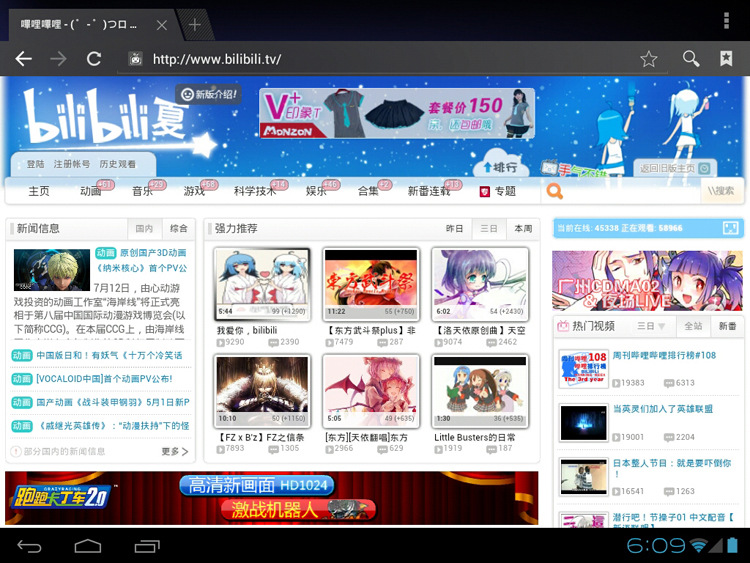The width and height of the screenshot is (750, 563).
Task: Tap the browser refresh icon
Action: coord(94,59)
